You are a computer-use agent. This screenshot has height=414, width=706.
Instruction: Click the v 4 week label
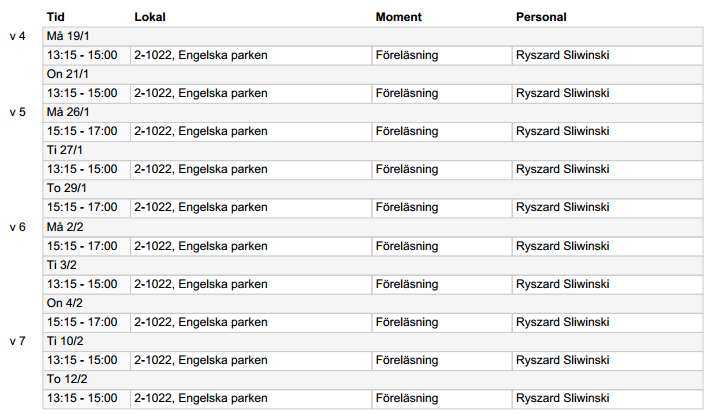18,36
